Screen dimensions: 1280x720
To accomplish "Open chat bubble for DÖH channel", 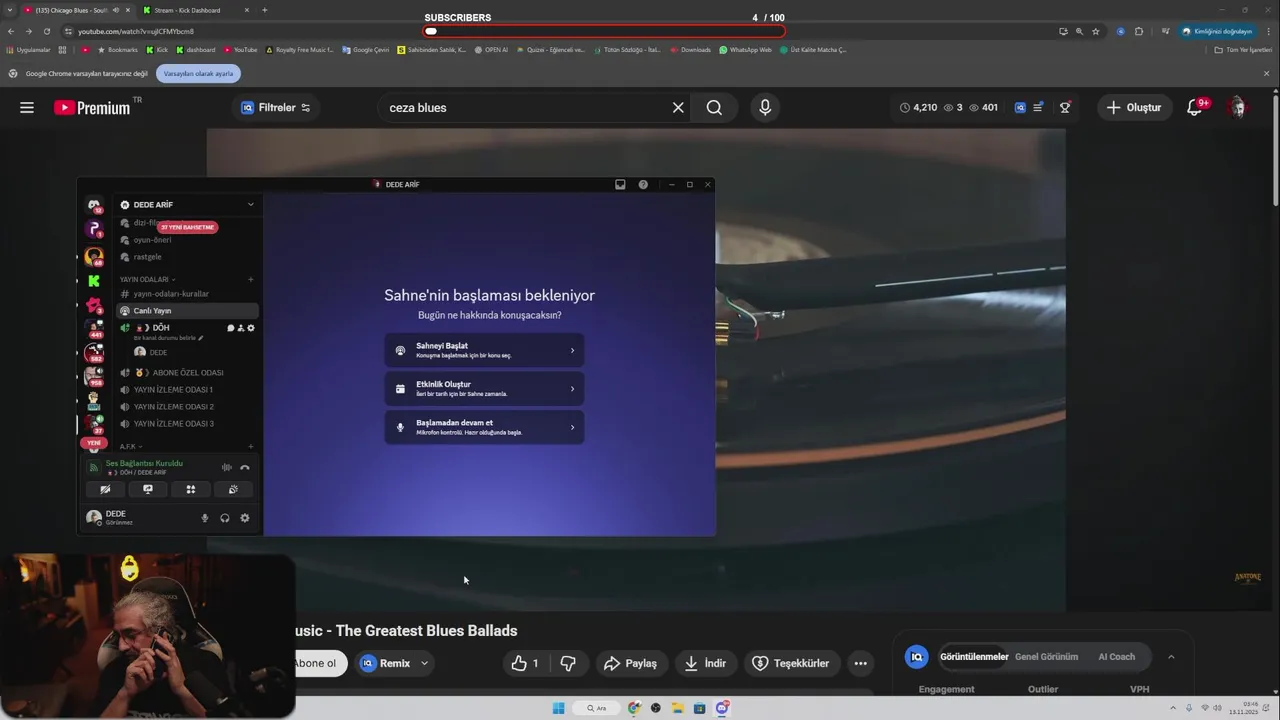I will click(231, 328).
